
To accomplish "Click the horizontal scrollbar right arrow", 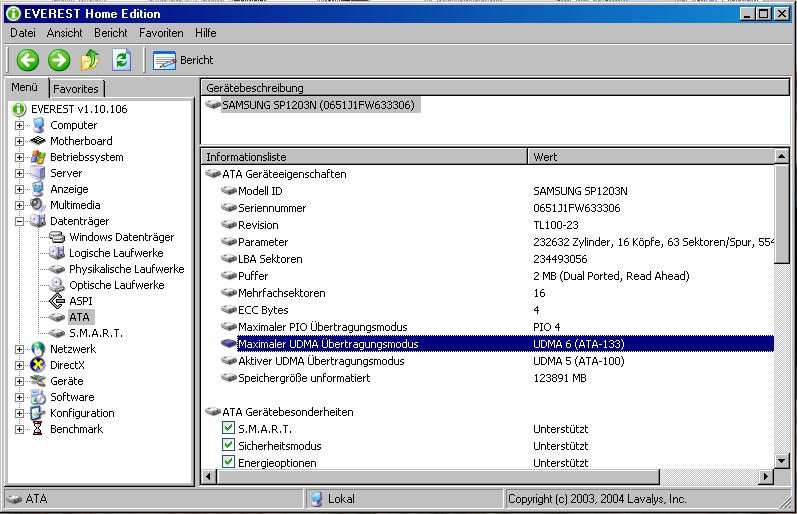I will pos(765,476).
